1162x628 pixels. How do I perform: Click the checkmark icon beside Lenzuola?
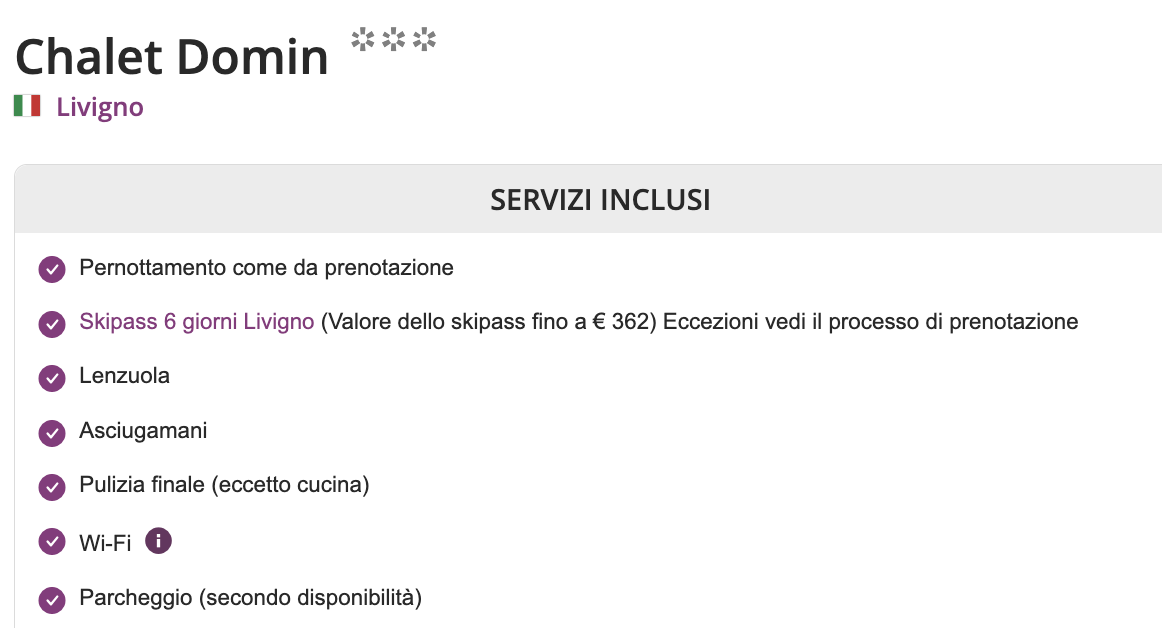[51, 378]
